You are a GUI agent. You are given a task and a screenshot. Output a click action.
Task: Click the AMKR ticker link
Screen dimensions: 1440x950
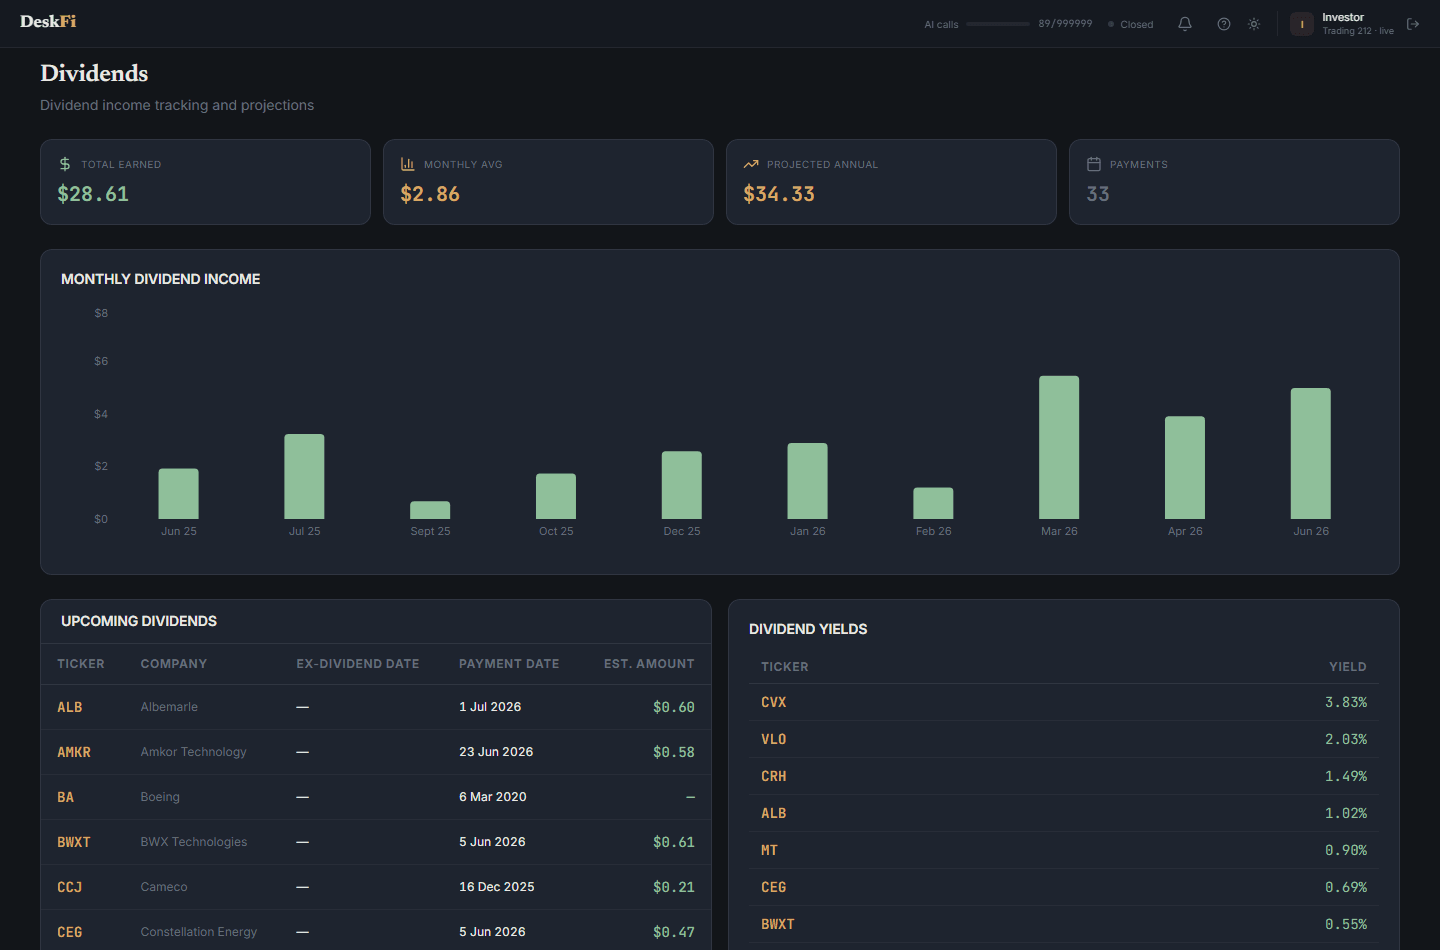pos(74,752)
